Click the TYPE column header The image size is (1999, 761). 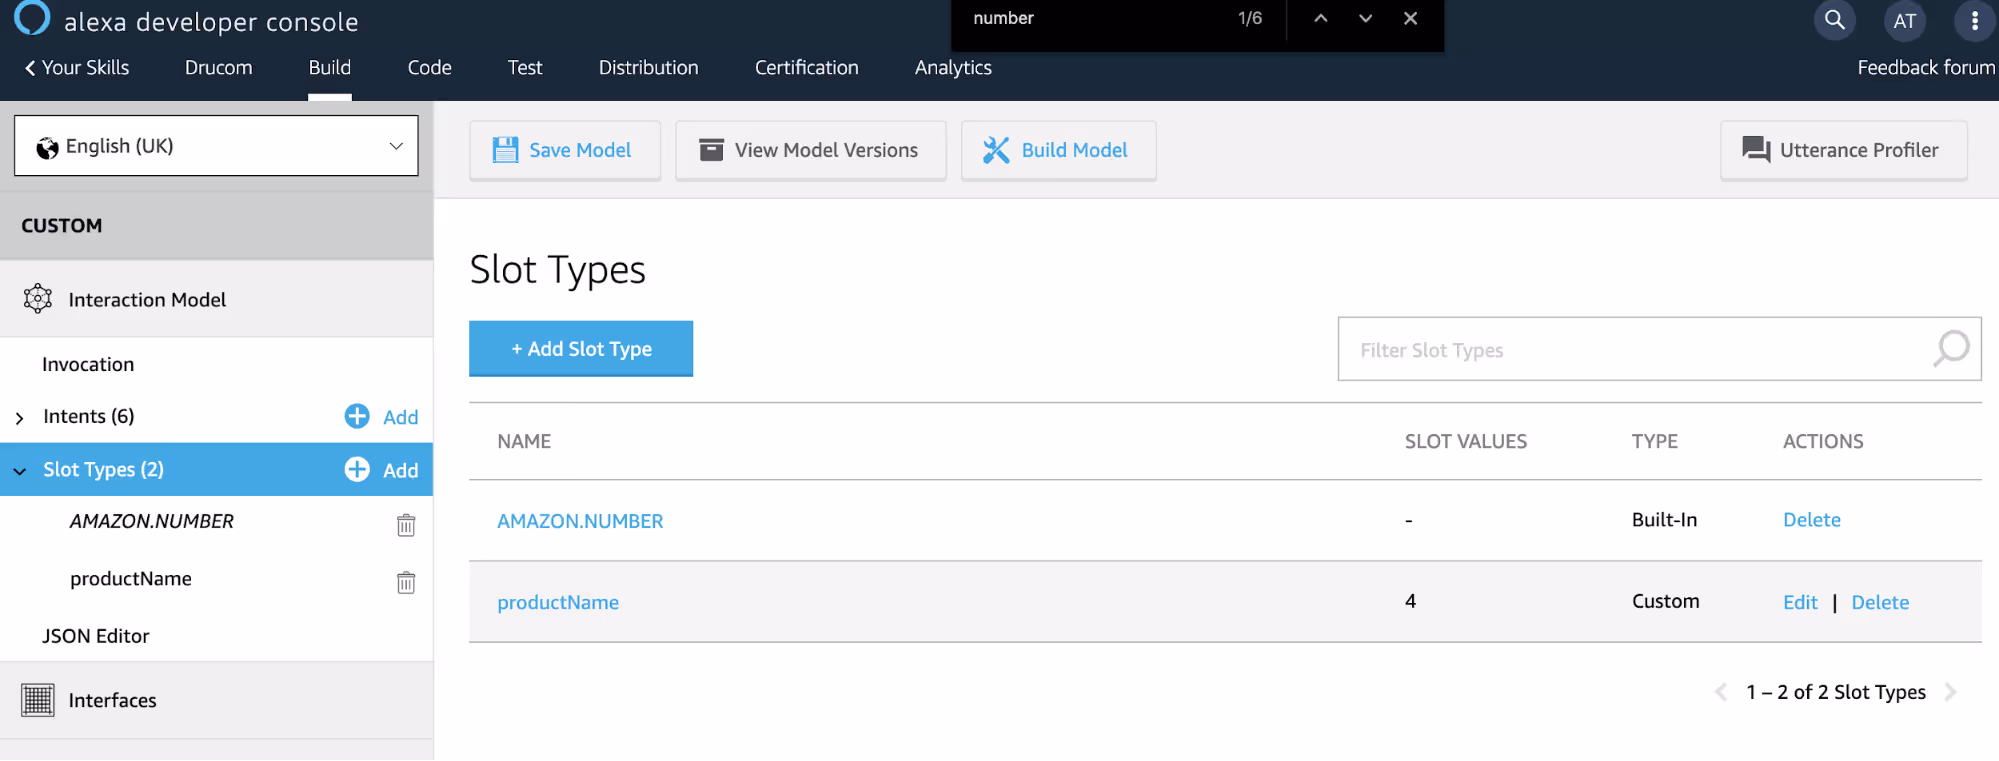coord(1655,442)
